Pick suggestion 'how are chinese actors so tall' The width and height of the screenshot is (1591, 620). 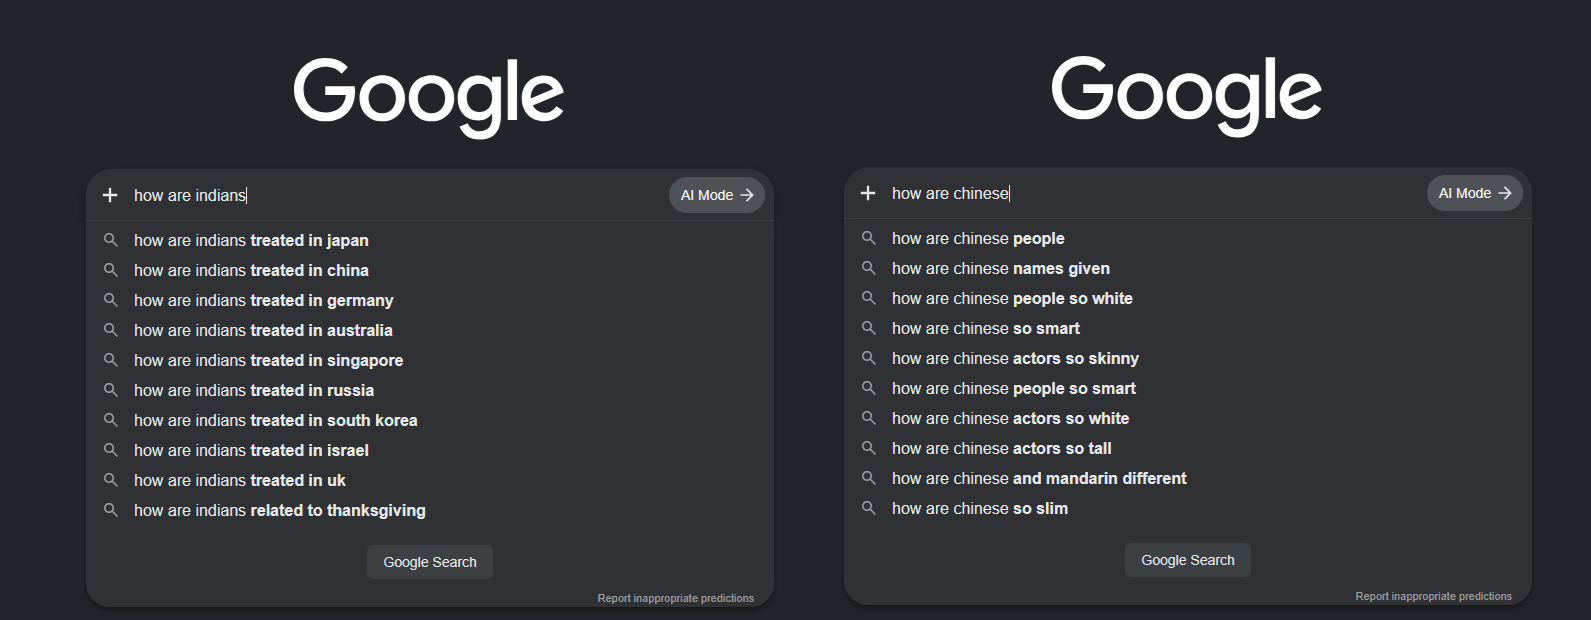[1188, 448]
